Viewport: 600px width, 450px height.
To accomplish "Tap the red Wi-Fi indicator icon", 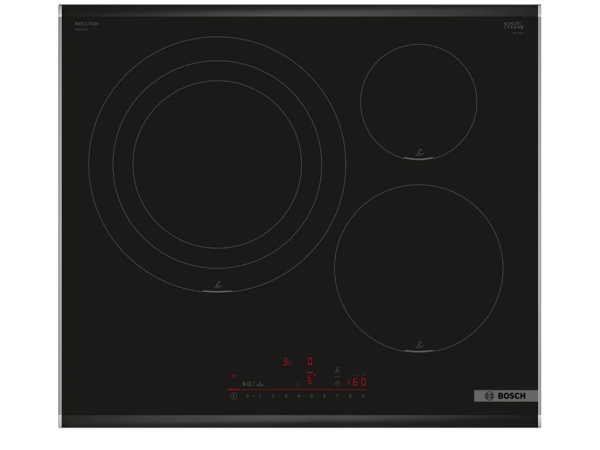I will (x=233, y=375).
